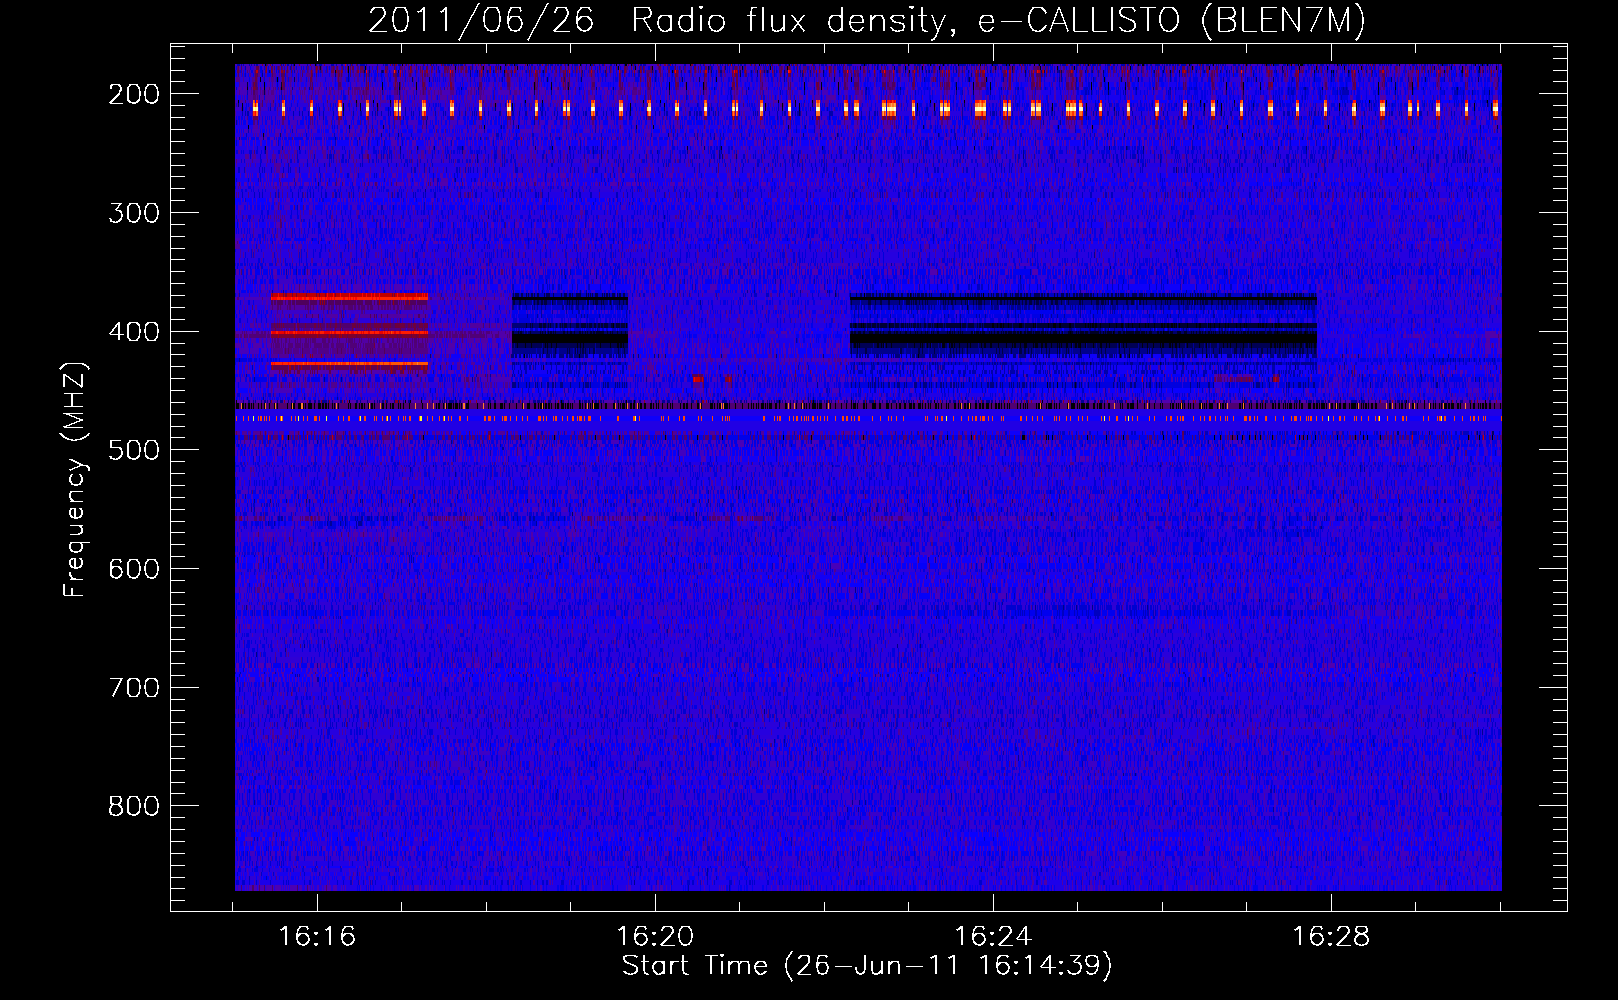Click the plot title "Radio flux density, e-CALLISTO (BLEN7M)"
Image resolution: width=1618 pixels, height=1000 pixels.
(x=998, y=21)
